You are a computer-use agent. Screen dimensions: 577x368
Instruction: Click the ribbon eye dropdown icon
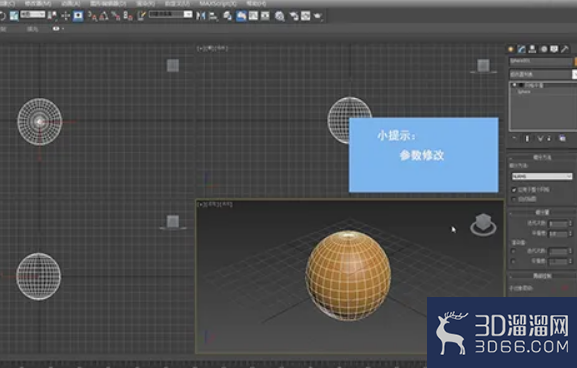[57, 28]
